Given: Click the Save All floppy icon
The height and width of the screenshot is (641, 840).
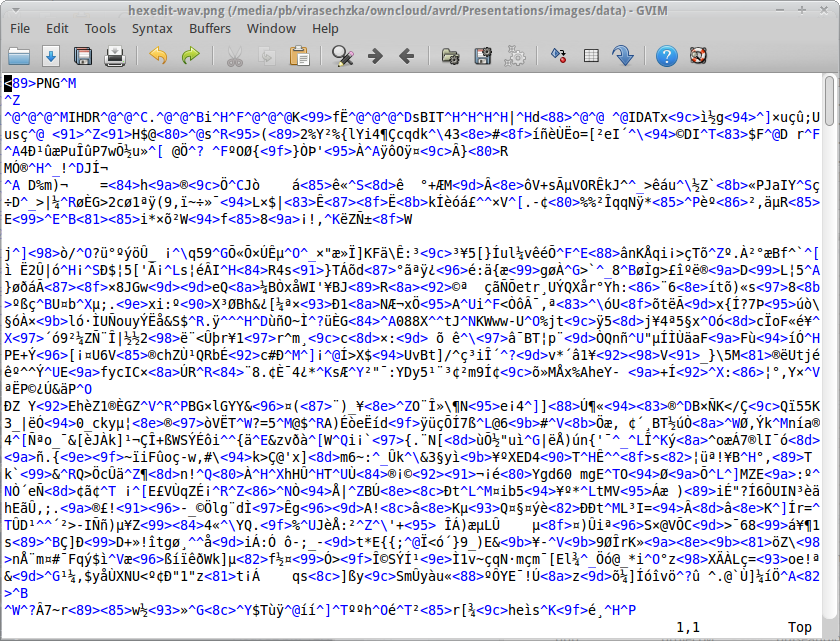Looking at the screenshot, I should (84, 56).
